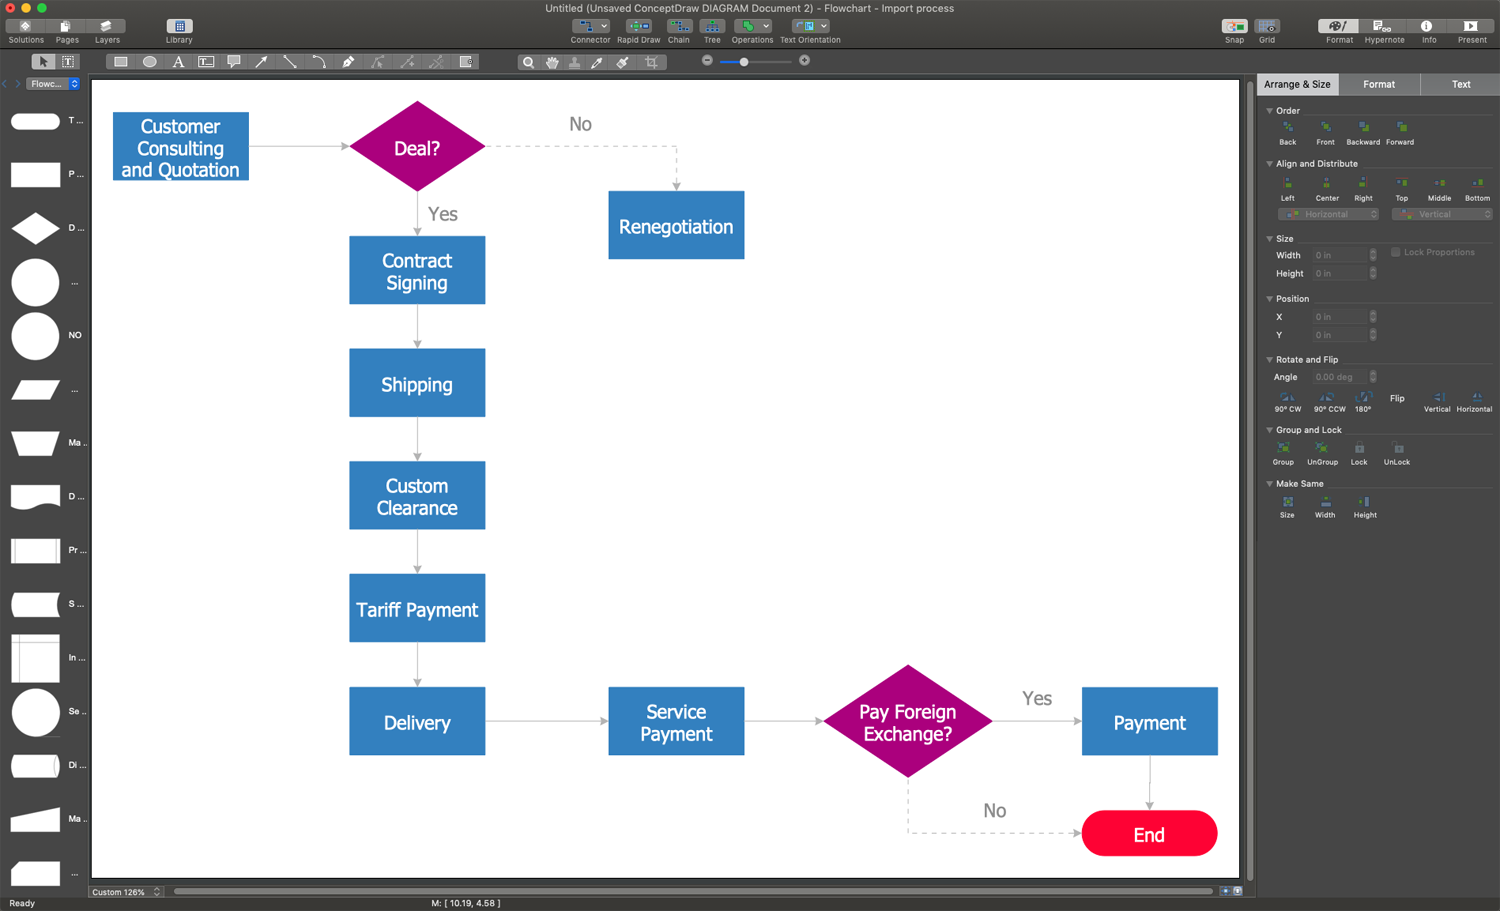Enable Lock Proportions for sizing
This screenshot has height=911, width=1500.
pos(1395,251)
